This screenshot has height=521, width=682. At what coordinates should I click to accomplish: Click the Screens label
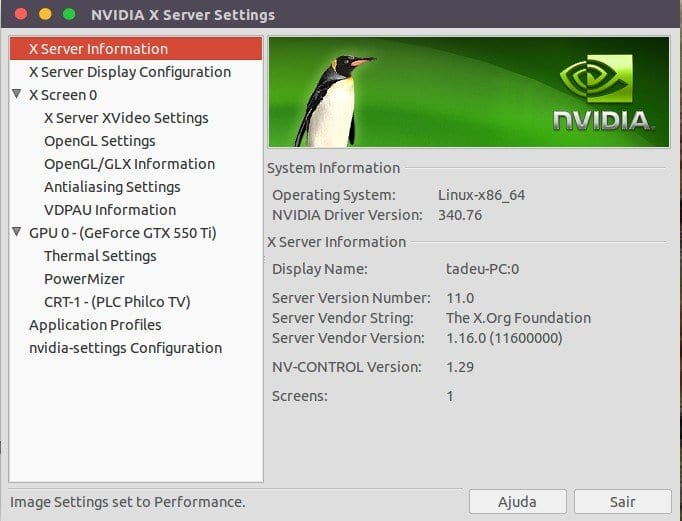299,396
